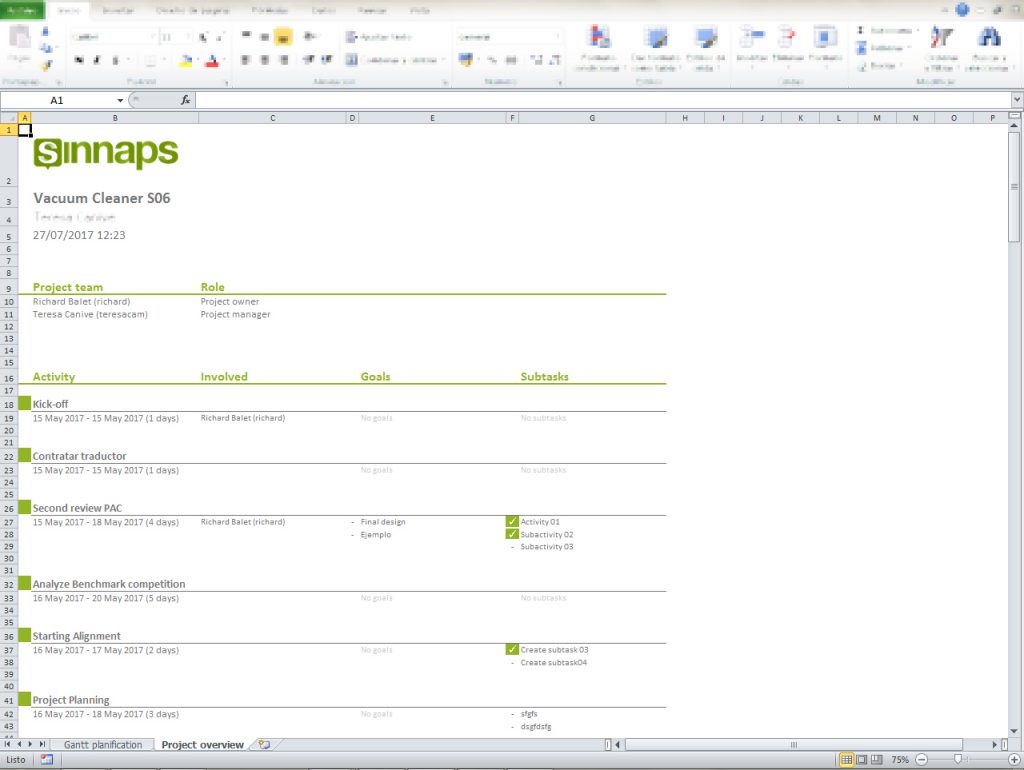Click the green Archivo file button
Viewport: 1024px width, 770px height.
(x=22, y=10)
